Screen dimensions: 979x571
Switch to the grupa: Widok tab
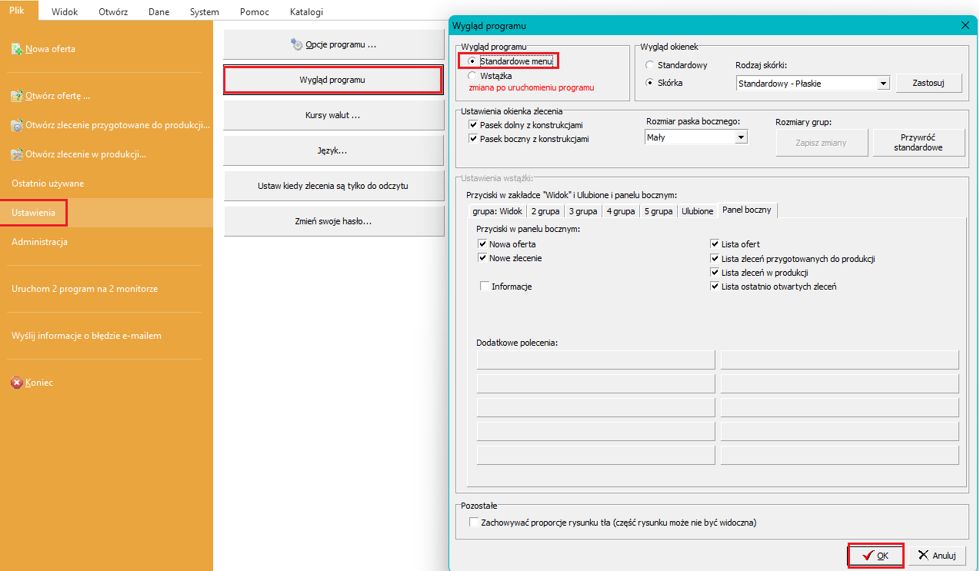[497, 211]
